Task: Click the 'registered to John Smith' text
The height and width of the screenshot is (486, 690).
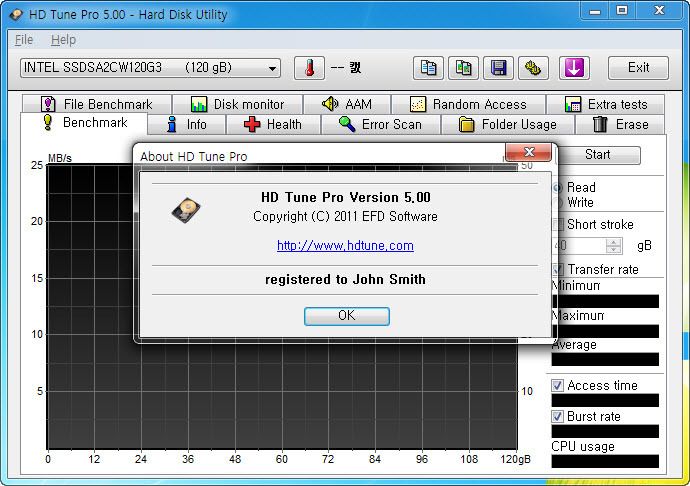Action: [345, 280]
